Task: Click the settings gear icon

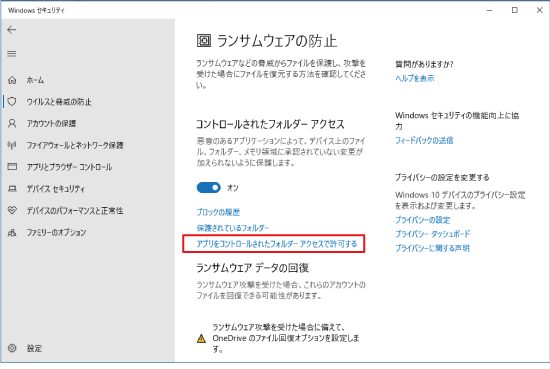Action: point(12,348)
